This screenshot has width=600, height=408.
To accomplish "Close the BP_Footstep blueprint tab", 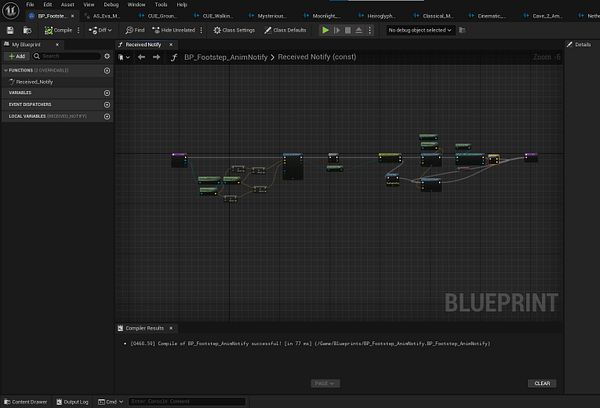I will point(72,16).
